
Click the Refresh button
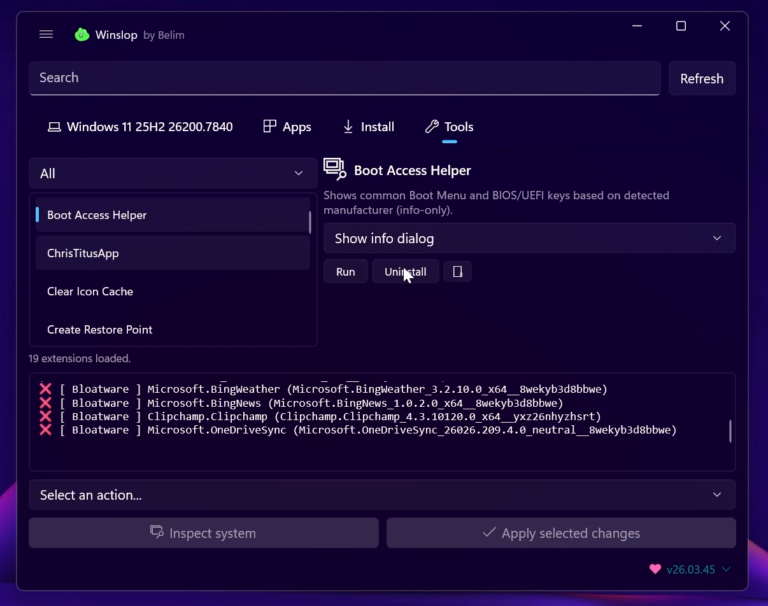pos(702,78)
